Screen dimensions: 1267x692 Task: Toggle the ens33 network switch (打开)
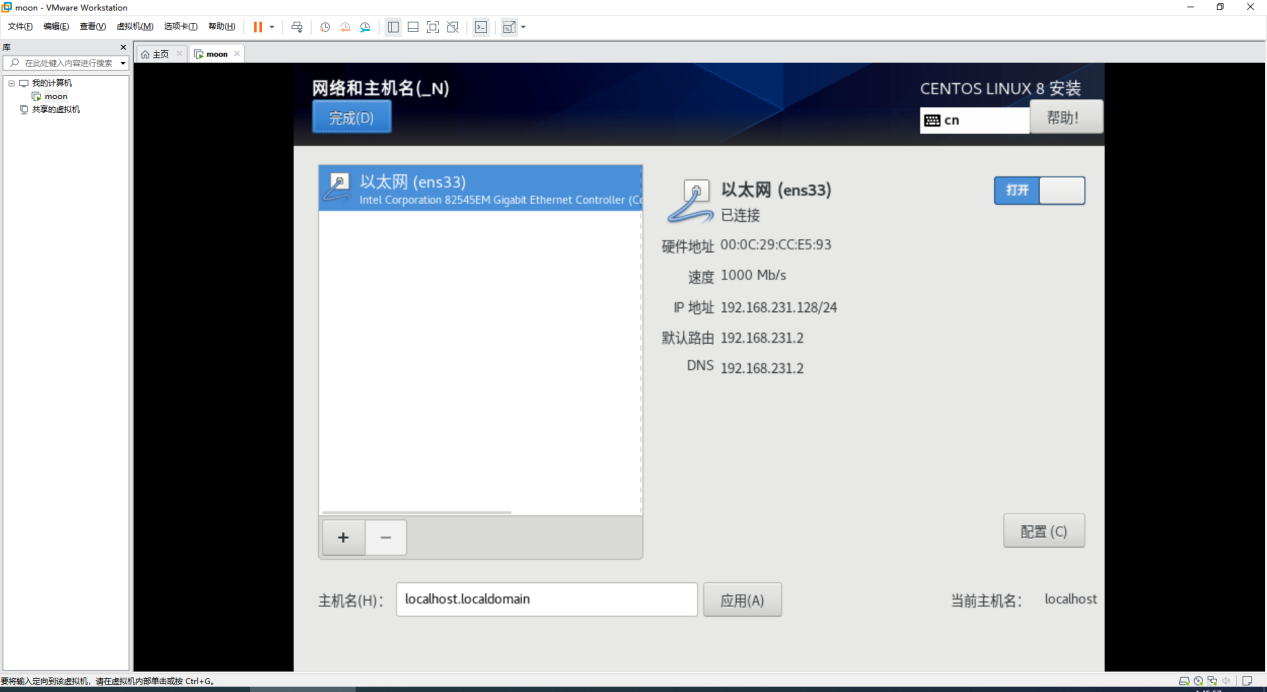(x=1039, y=190)
